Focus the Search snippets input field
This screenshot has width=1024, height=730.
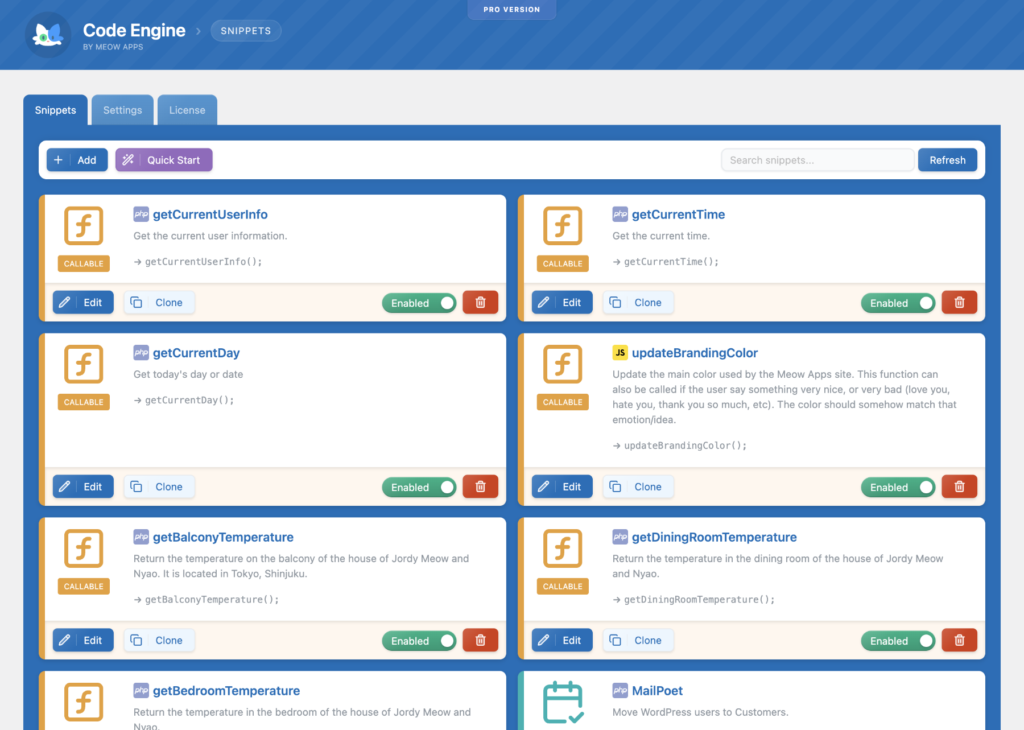click(x=817, y=160)
